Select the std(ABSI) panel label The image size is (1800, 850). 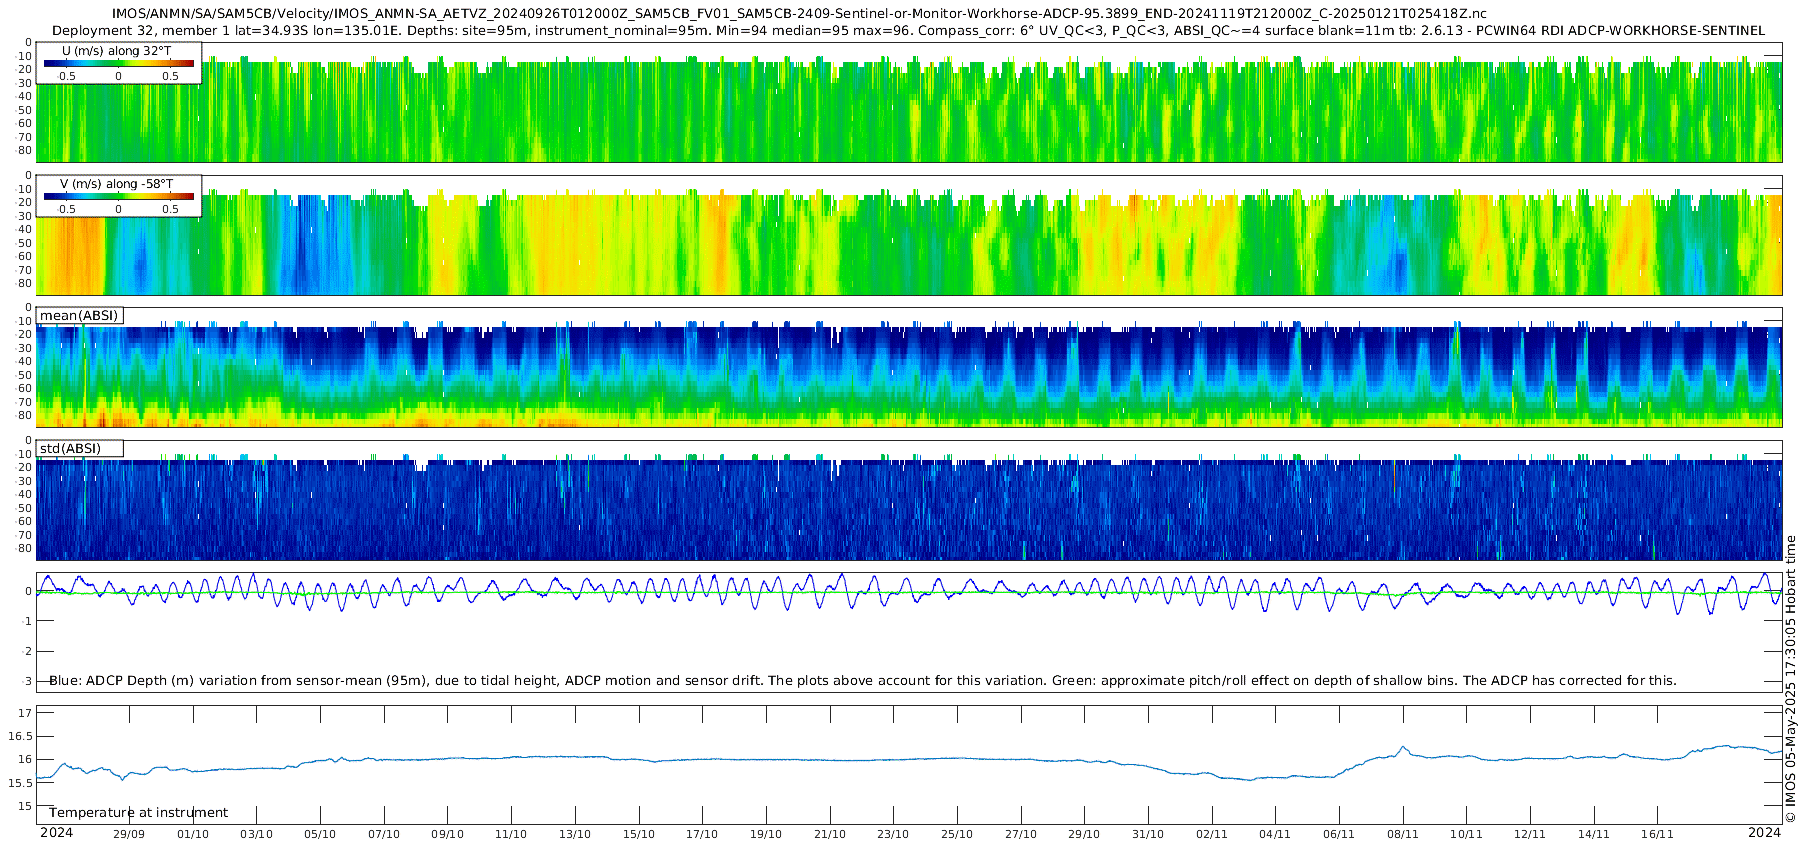pos(79,448)
